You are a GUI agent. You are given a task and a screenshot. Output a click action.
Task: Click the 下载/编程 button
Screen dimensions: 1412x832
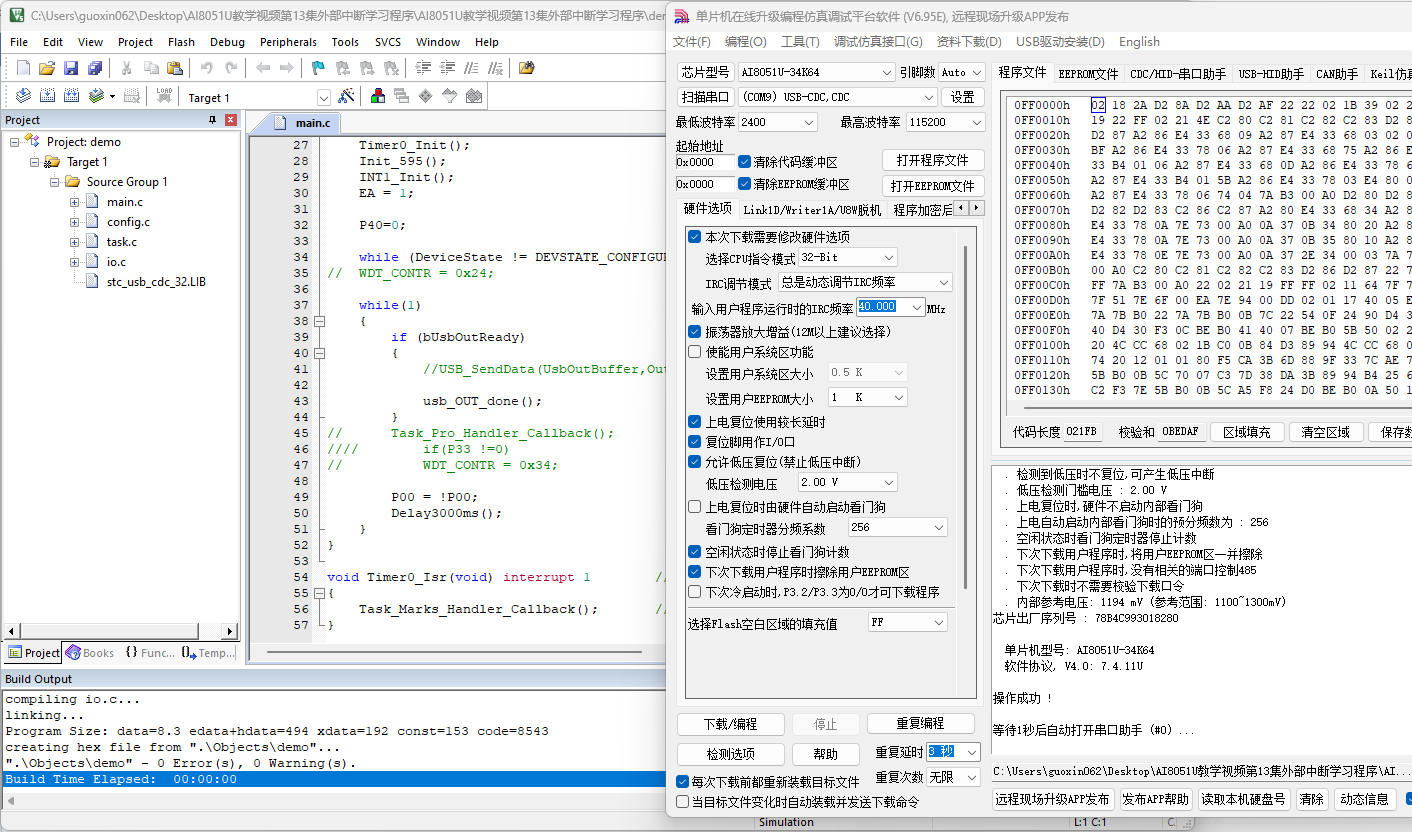[x=730, y=724]
